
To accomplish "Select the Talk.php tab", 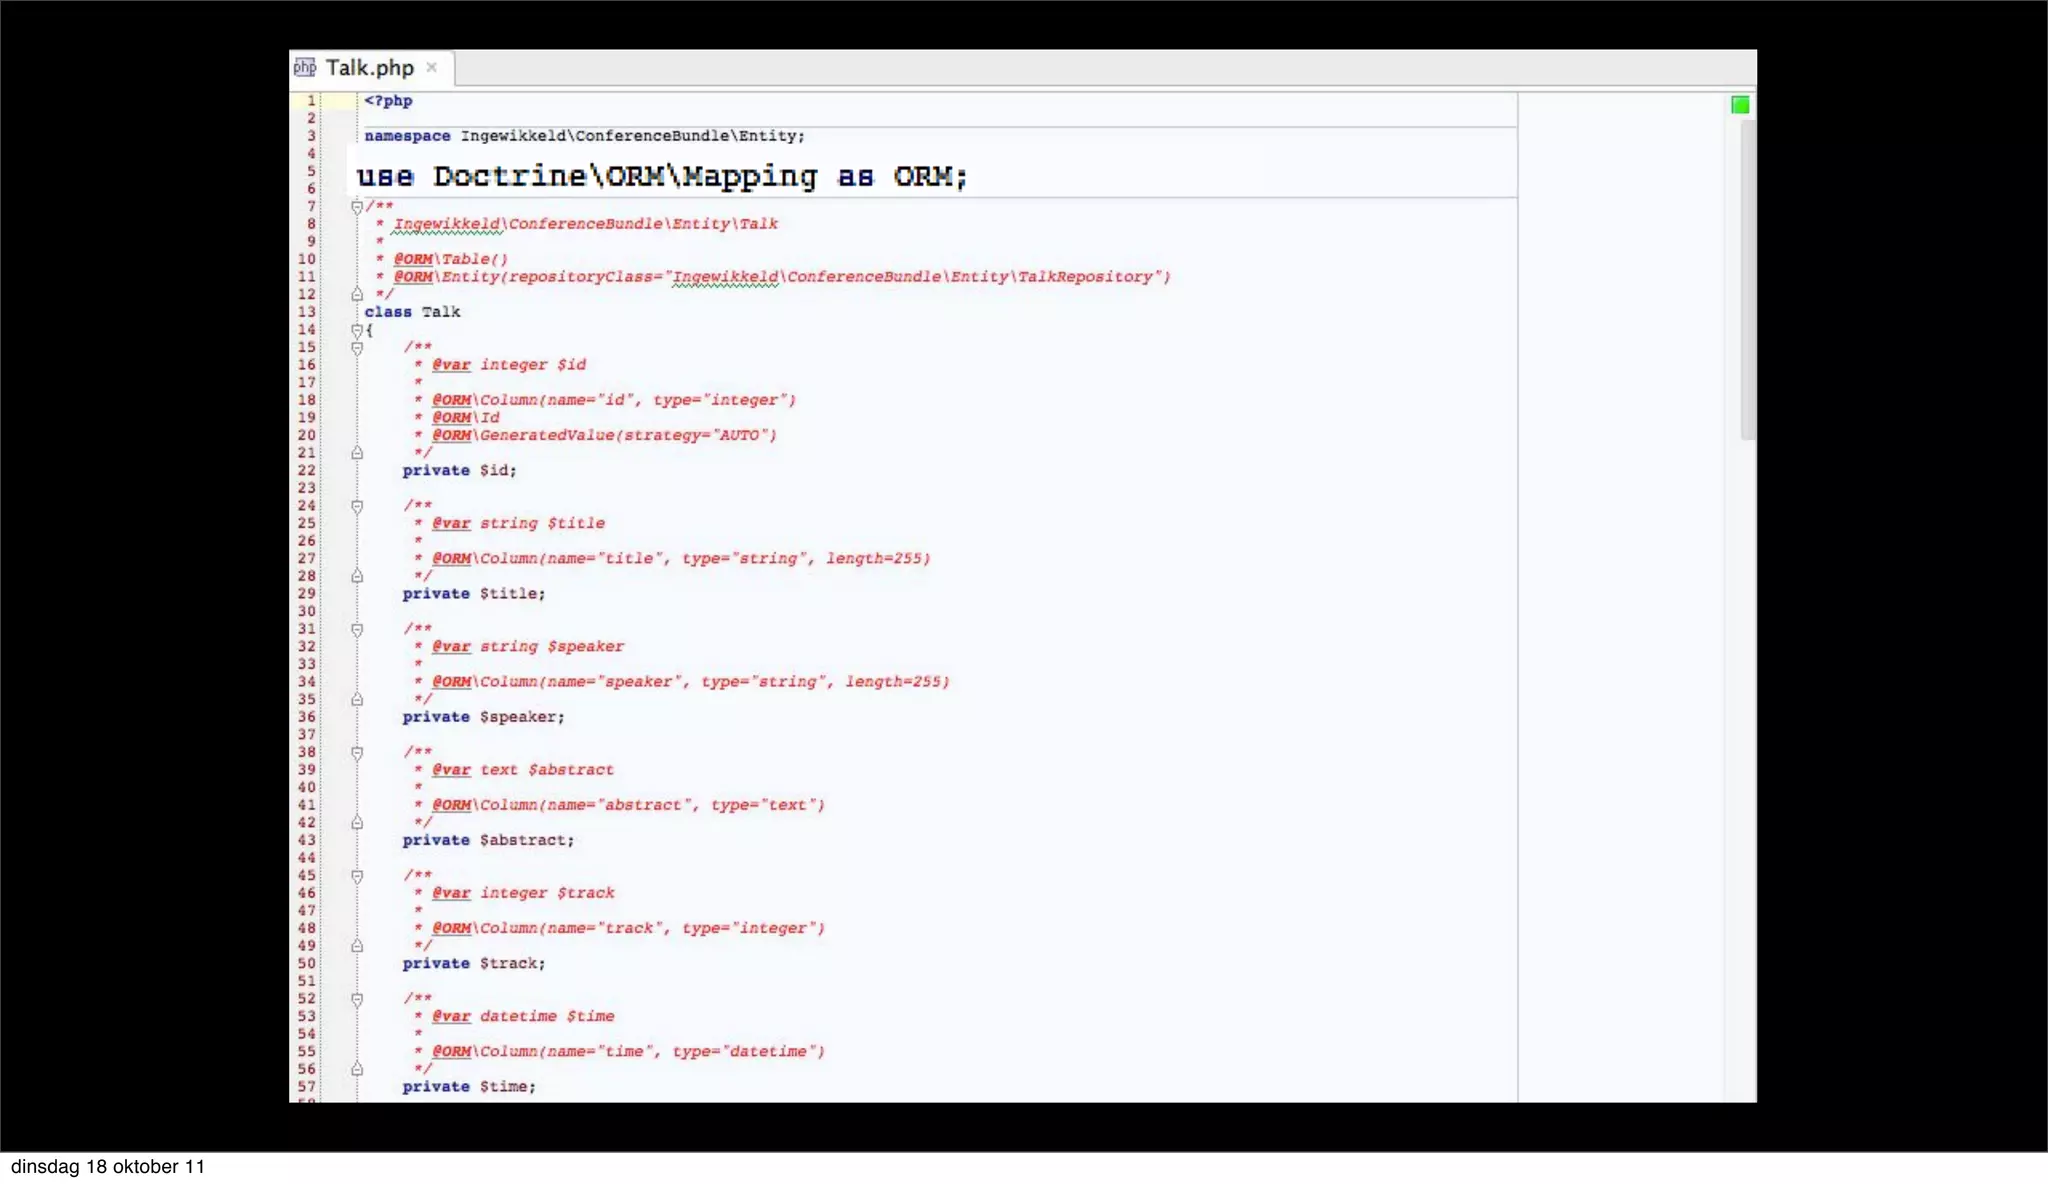I will tap(369, 68).
